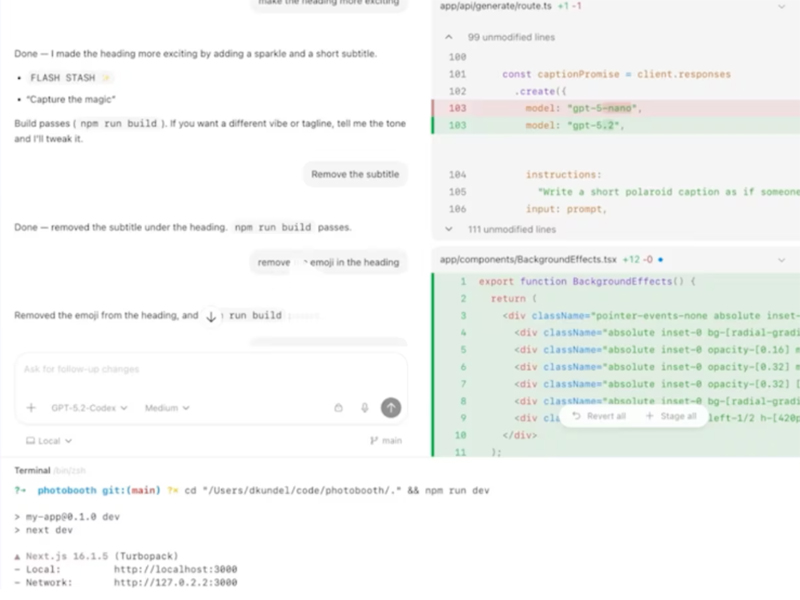Open the Local environment dropdown
This screenshot has width=800, height=600.
click(48, 440)
